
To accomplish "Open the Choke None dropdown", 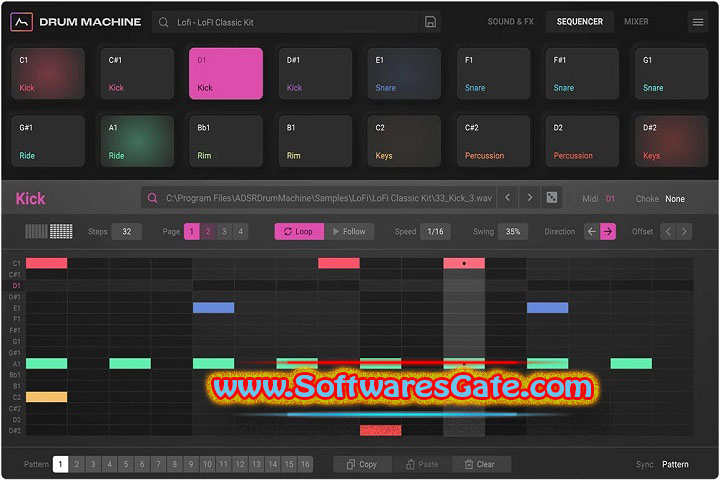I will click(675, 199).
